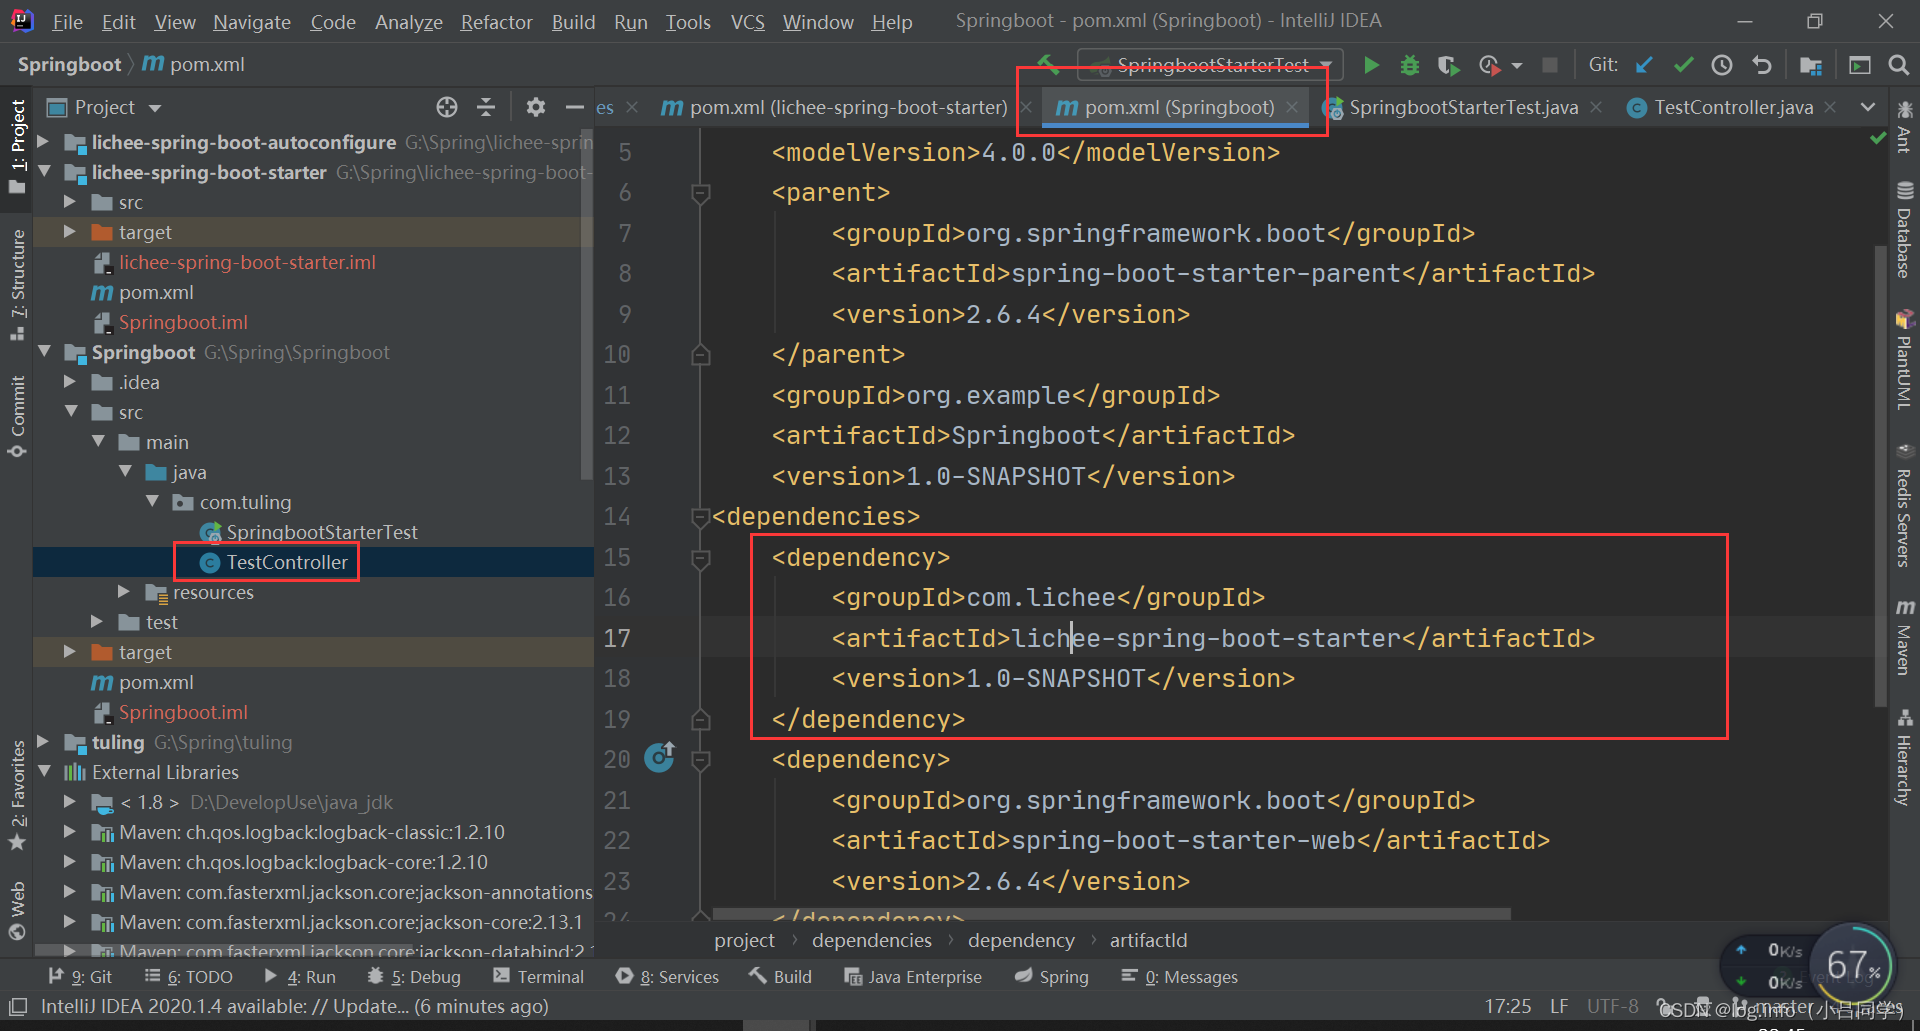Collapse the lichee-spring-boot-starter module
The width and height of the screenshot is (1920, 1031).
click(x=43, y=172)
